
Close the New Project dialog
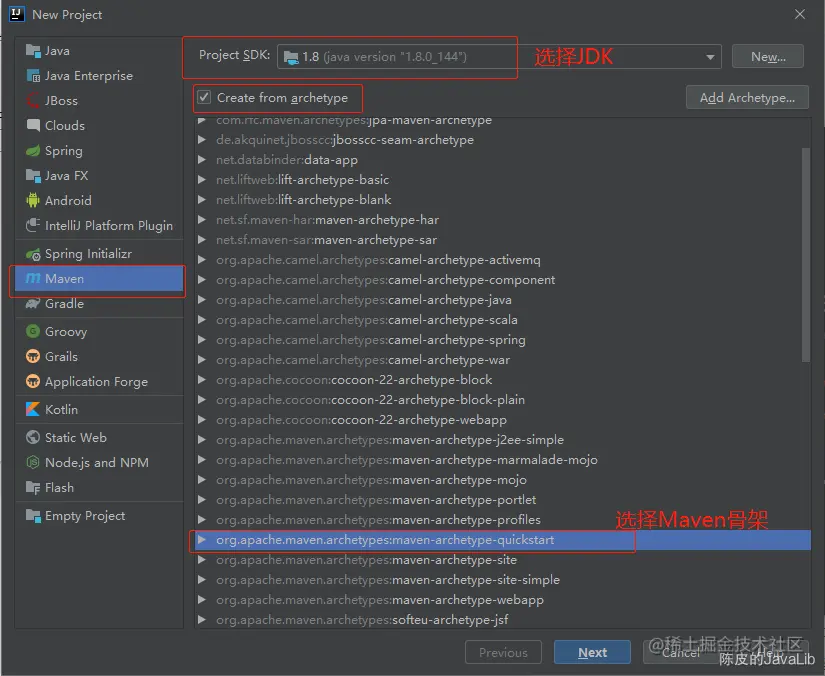[800, 14]
